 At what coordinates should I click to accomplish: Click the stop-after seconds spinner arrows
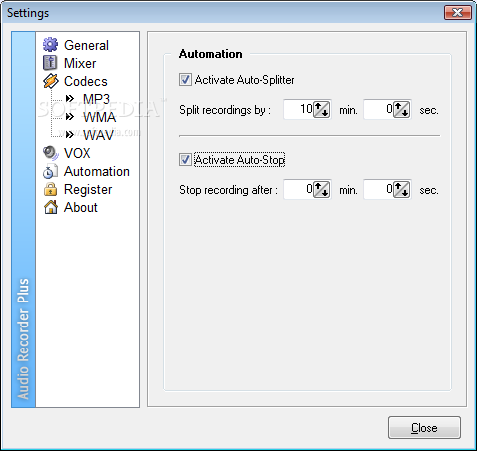click(402, 189)
